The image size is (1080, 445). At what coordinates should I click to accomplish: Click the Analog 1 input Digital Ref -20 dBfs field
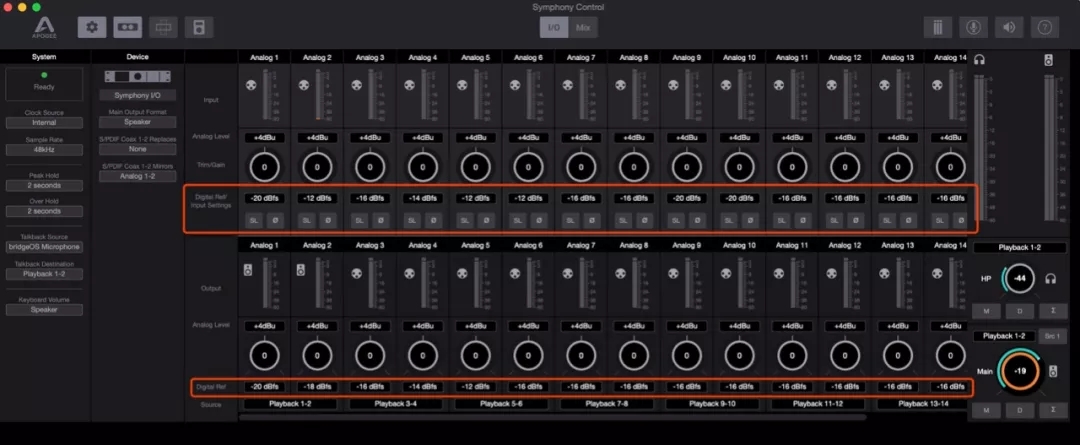tap(264, 198)
